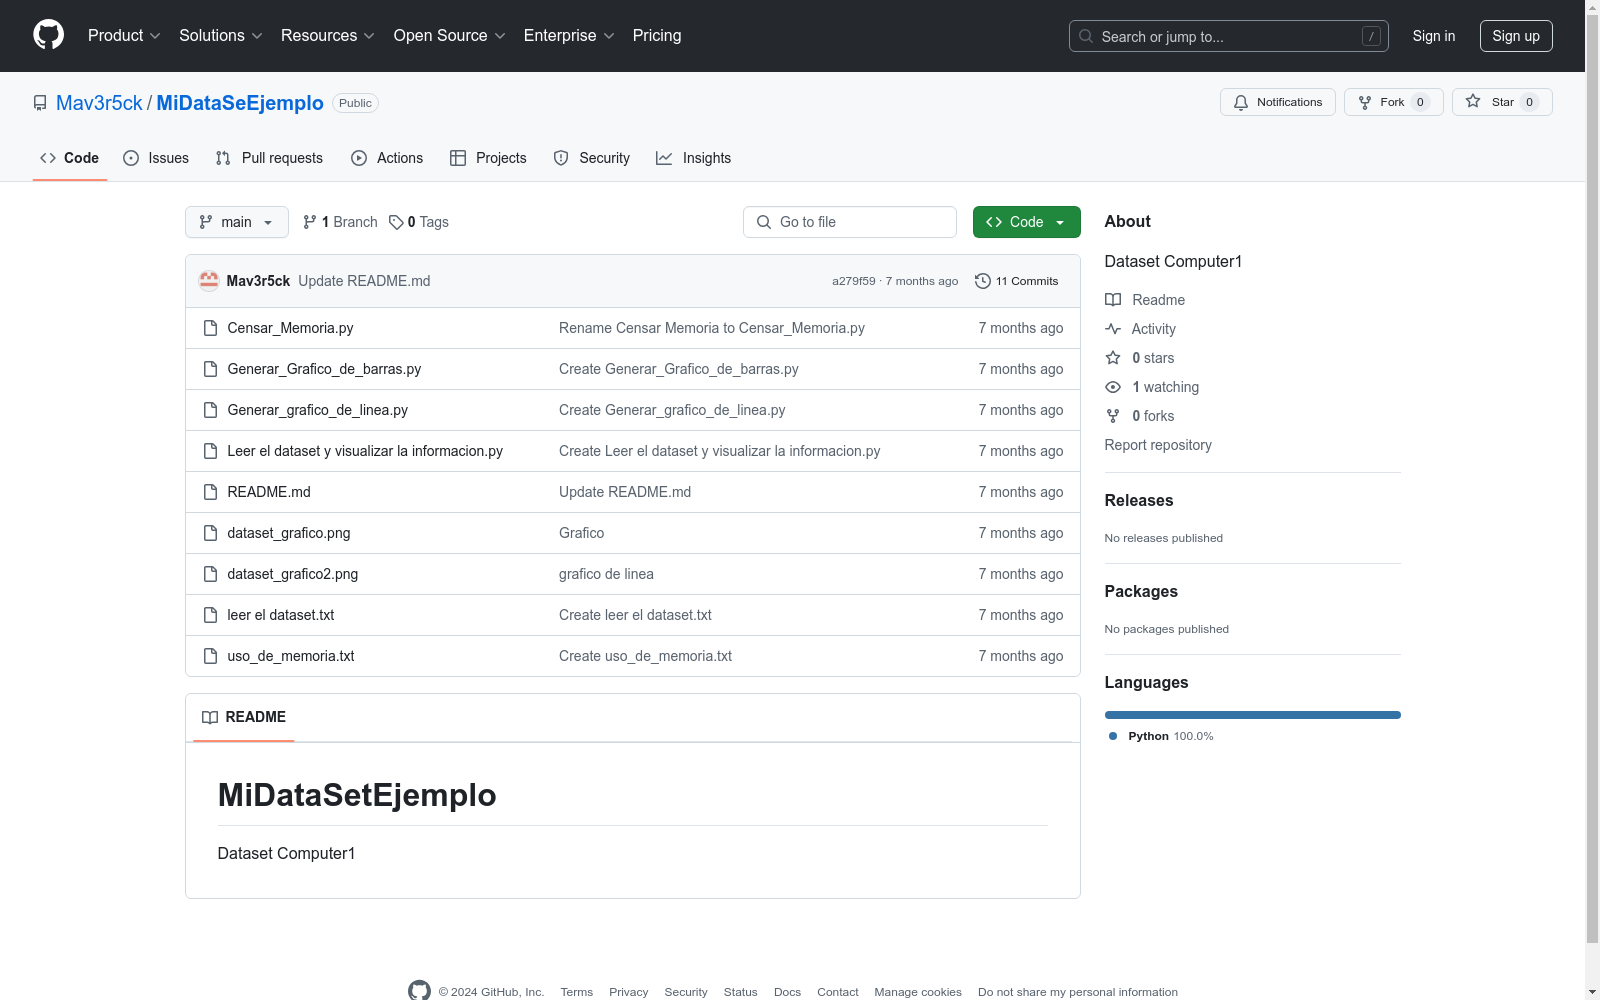Viewport: 1600px width, 1000px height.
Task: Open the main branch selector dropdown
Action: (237, 222)
